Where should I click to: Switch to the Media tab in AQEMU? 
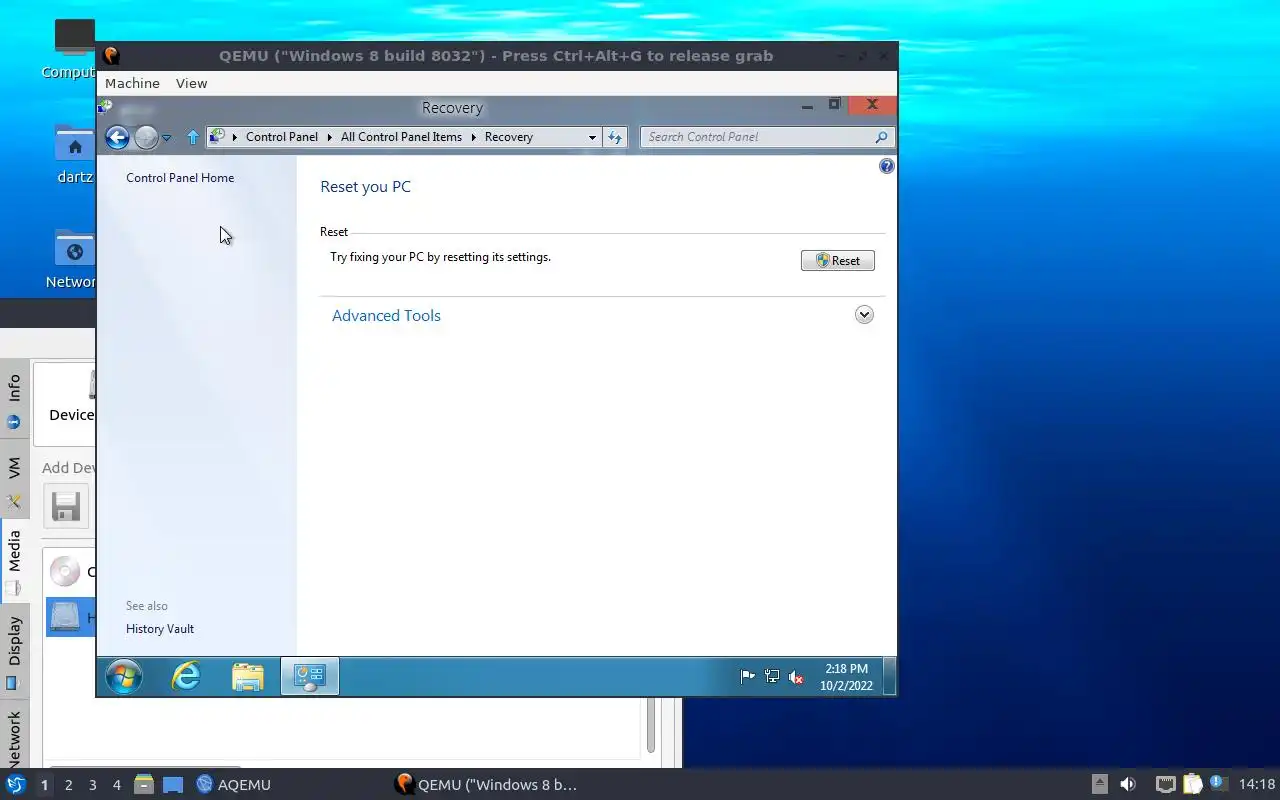coord(14,562)
